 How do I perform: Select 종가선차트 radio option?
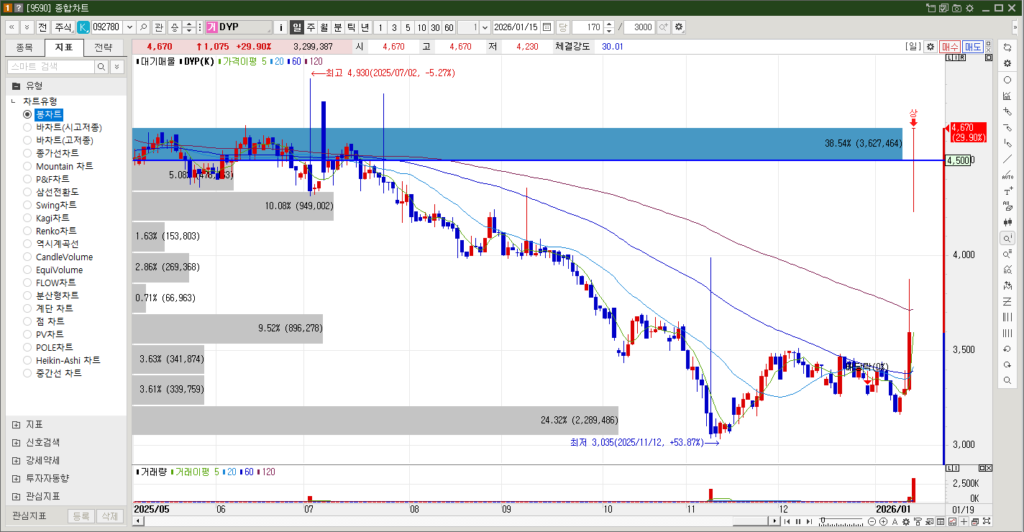(27, 153)
